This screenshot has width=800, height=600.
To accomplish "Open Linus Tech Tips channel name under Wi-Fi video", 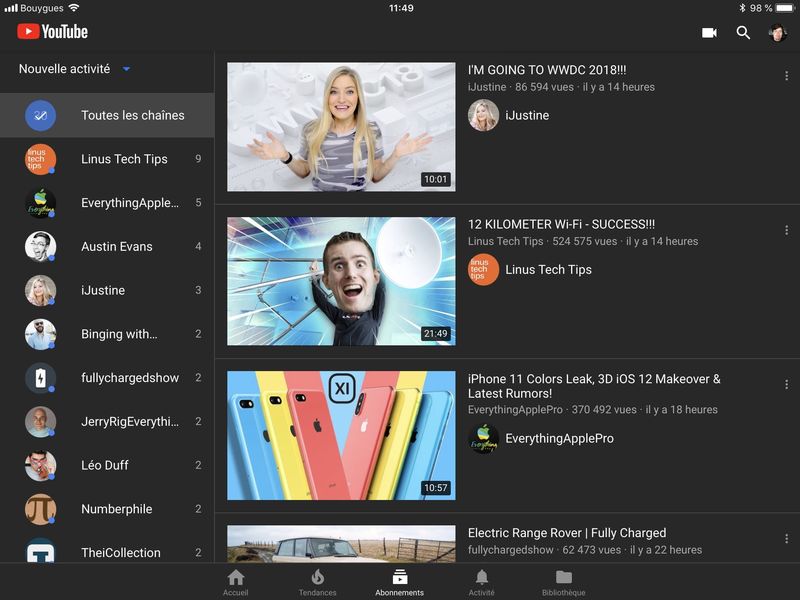I will [548, 269].
